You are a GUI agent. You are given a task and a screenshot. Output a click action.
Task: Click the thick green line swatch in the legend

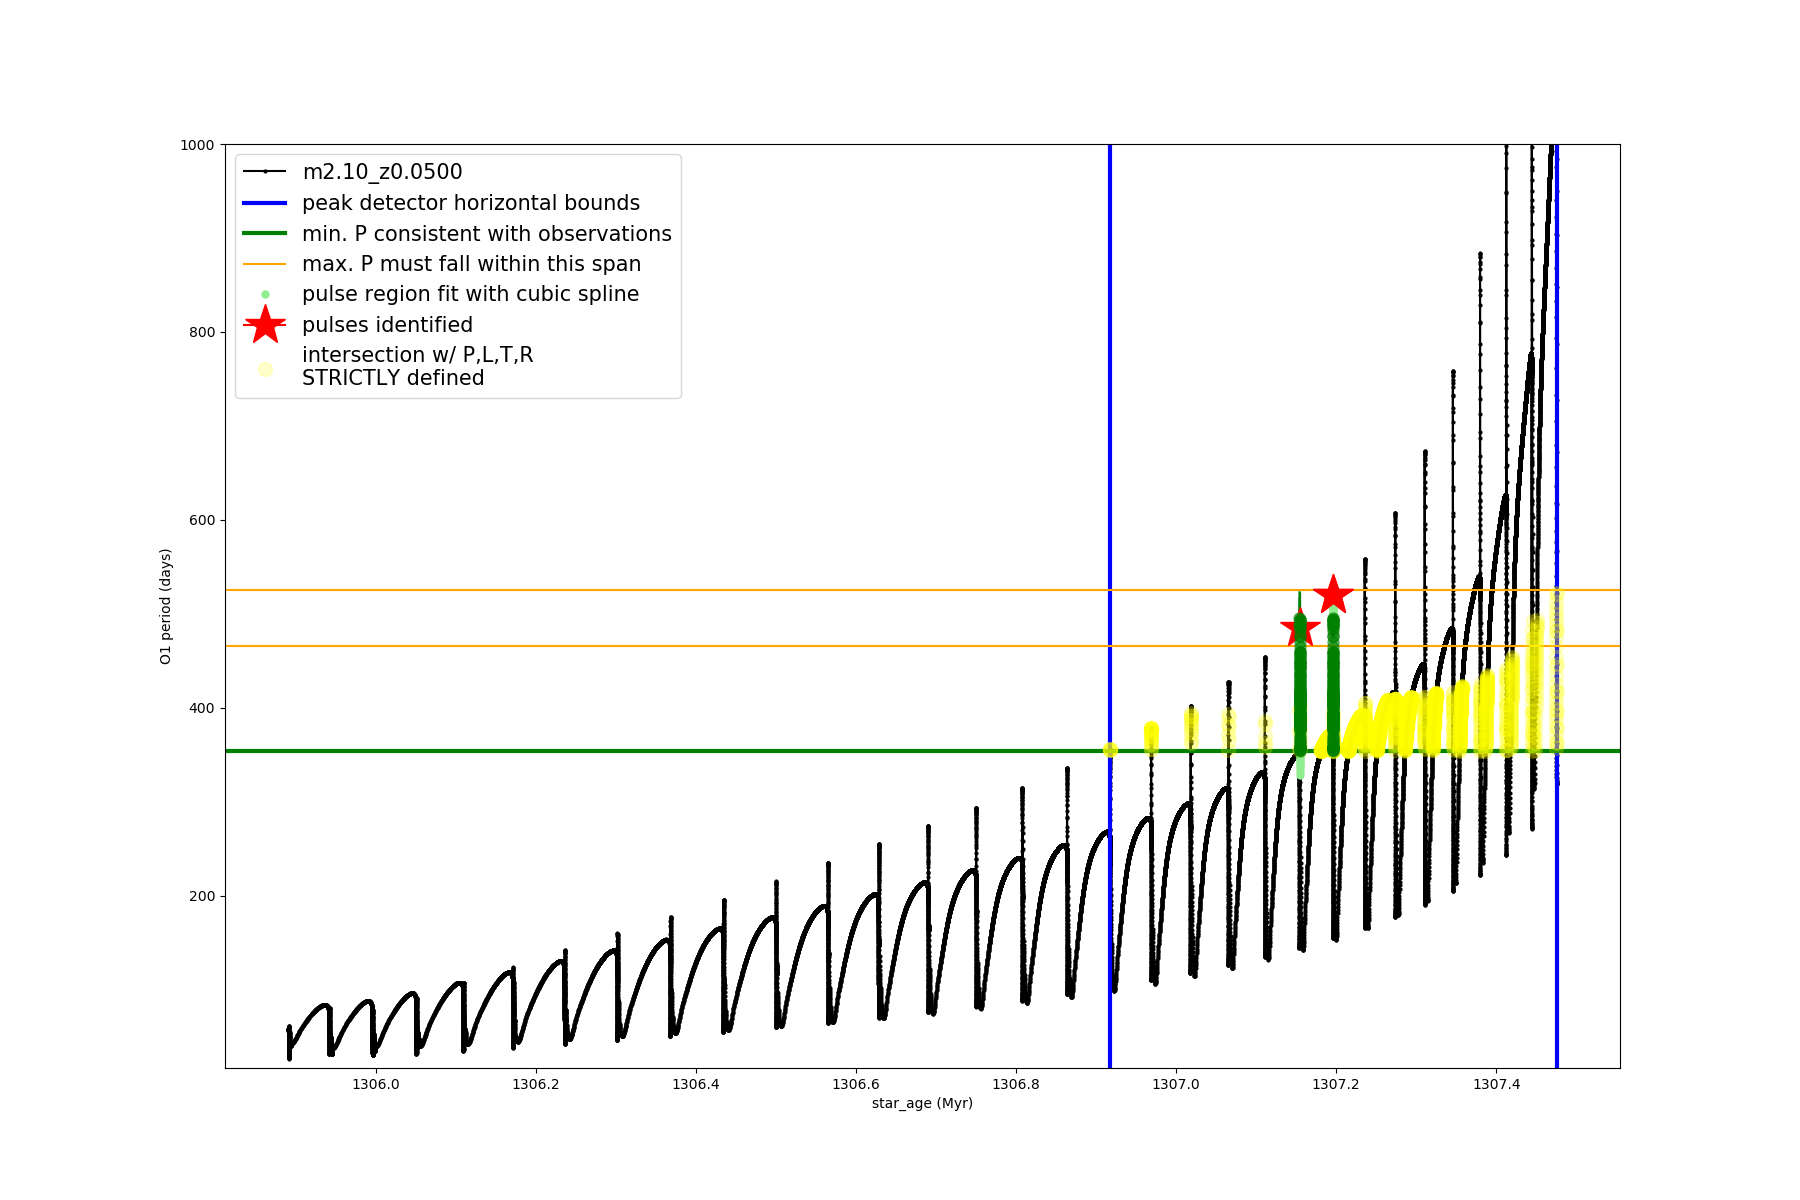coord(265,234)
